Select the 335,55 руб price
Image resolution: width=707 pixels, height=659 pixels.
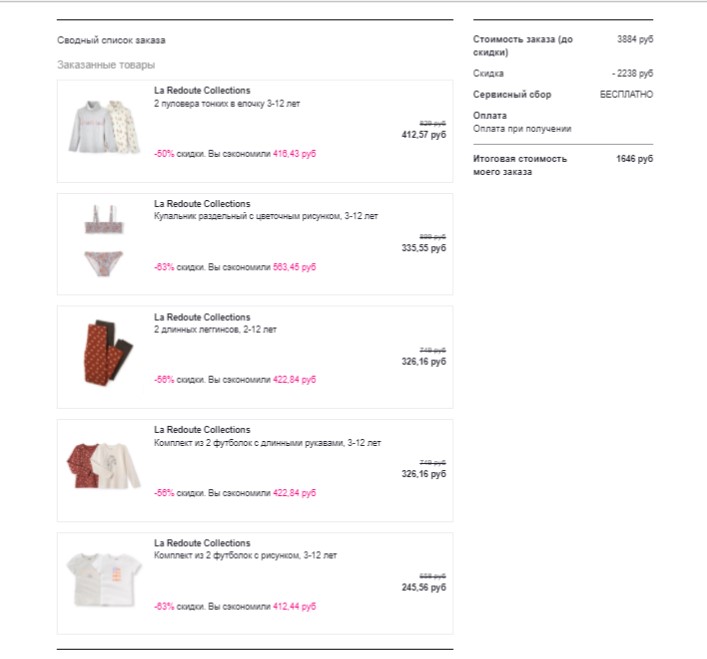(x=424, y=248)
